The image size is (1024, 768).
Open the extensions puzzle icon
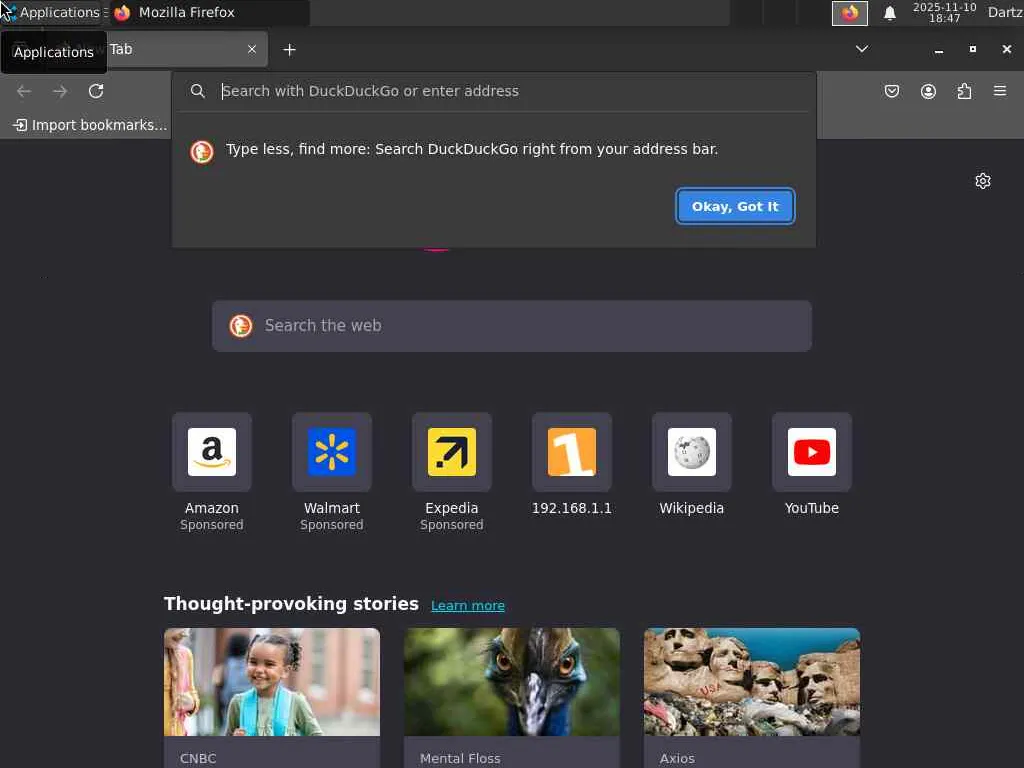point(964,91)
